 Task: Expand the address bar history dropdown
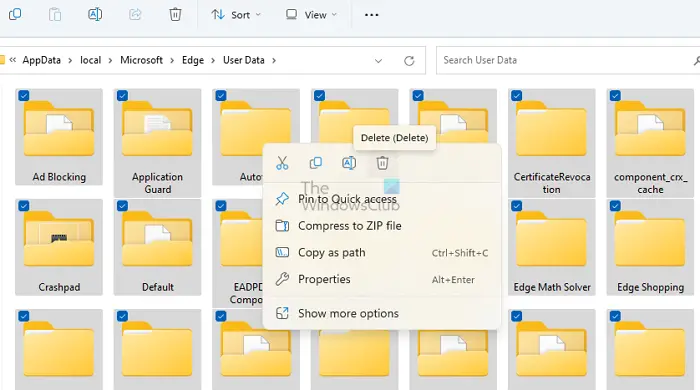tap(378, 61)
